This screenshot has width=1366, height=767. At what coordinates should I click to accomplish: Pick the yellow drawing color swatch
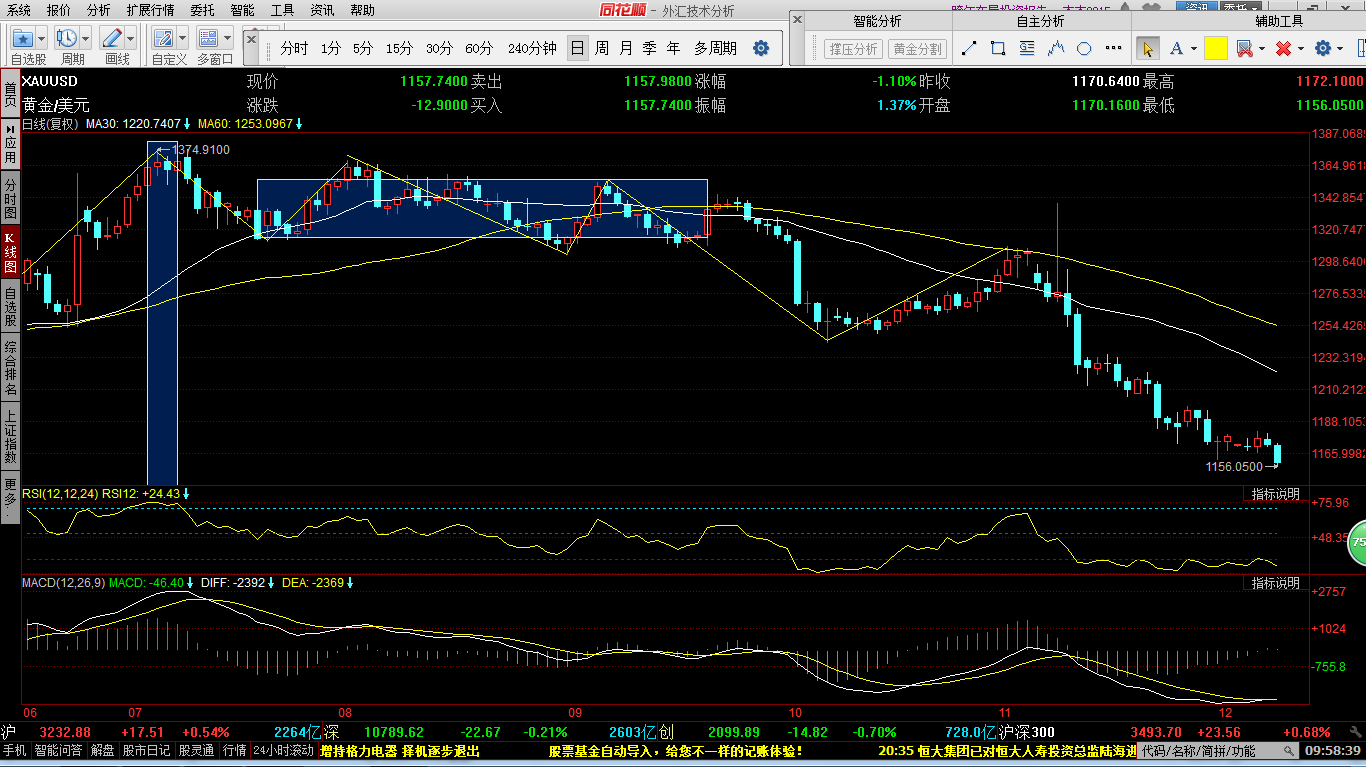(1216, 48)
